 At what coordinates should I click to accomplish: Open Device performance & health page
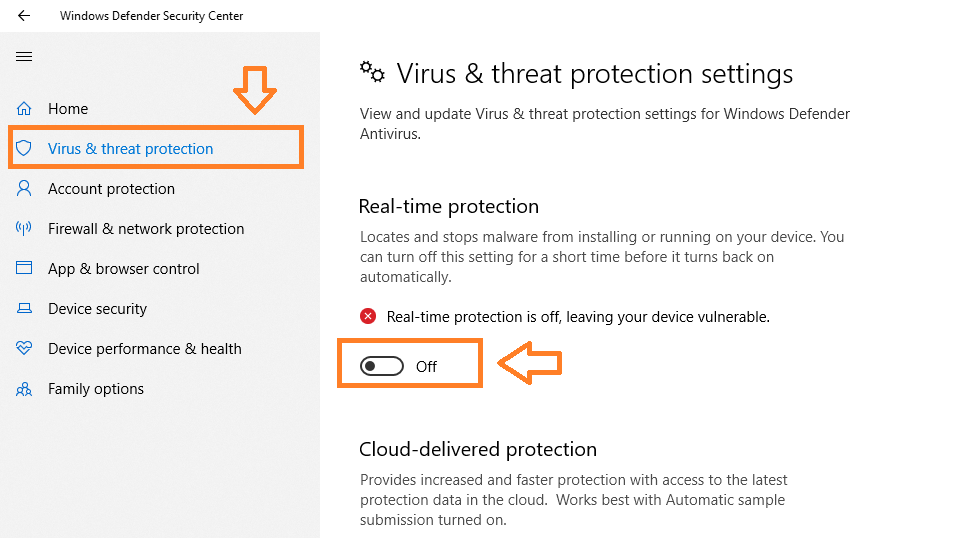[x=145, y=348]
